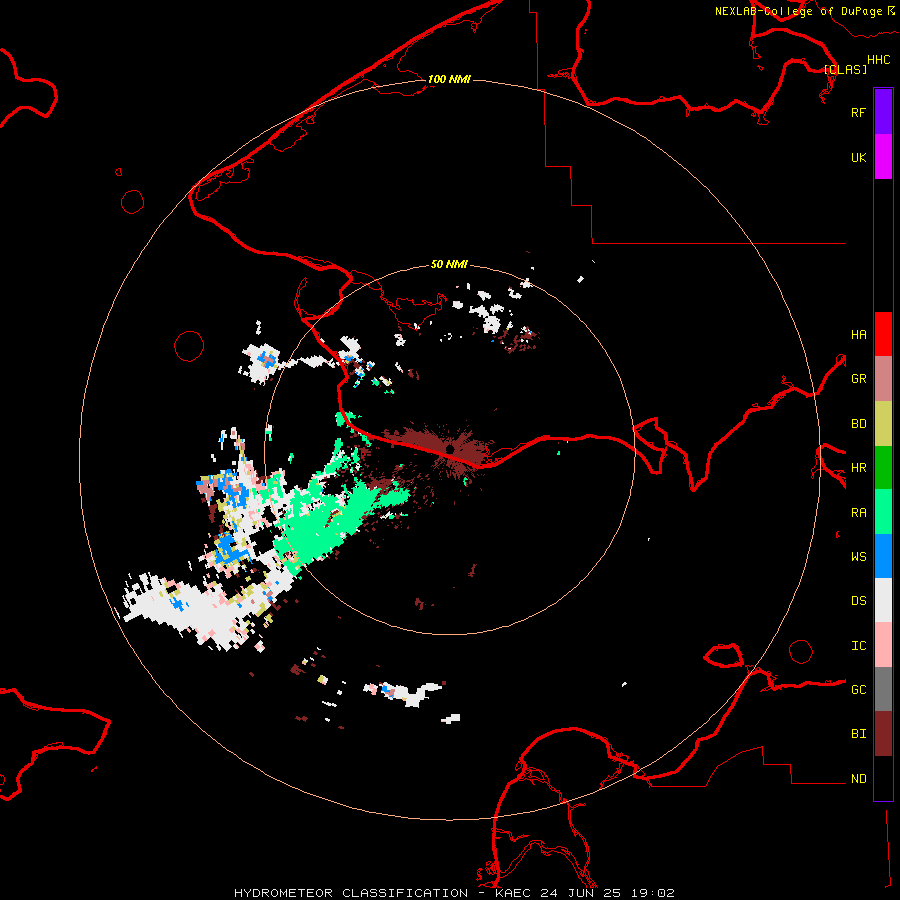Click the GR legend label
The image size is (900, 900).
pos(858,379)
